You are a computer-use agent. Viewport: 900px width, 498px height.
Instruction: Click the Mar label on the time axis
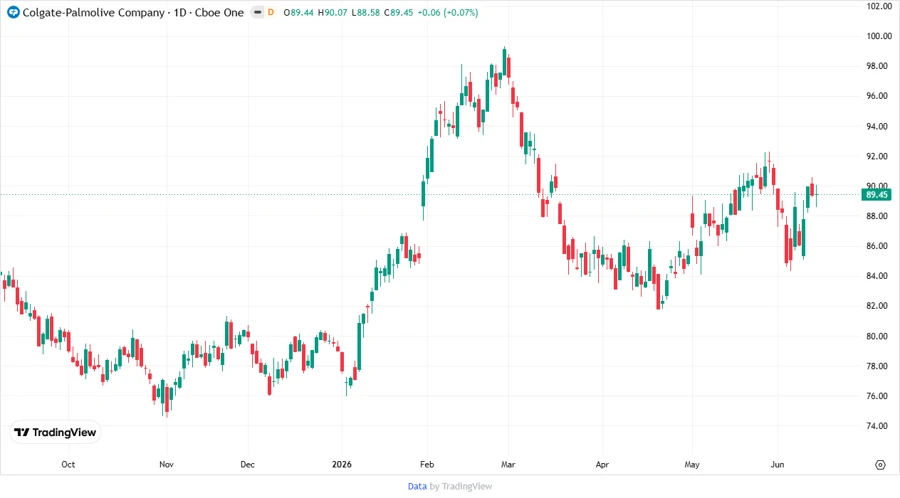coord(508,464)
